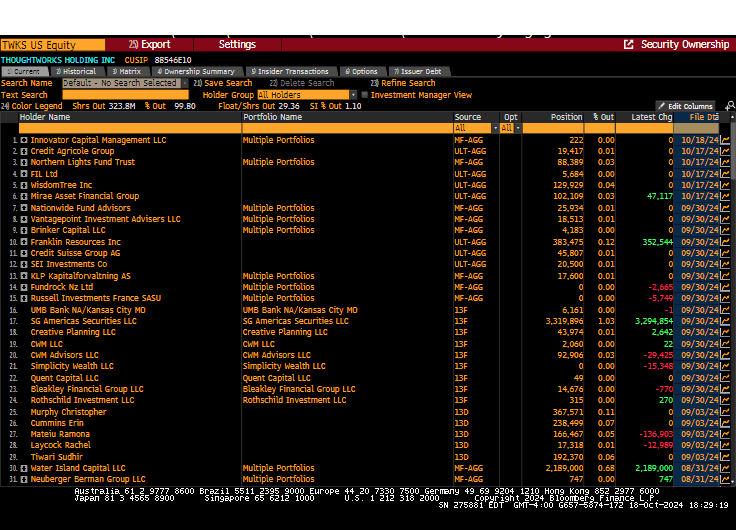Open chart icon for Franklin Resources row
Screen dimensions: 736x530
[725, 242]
